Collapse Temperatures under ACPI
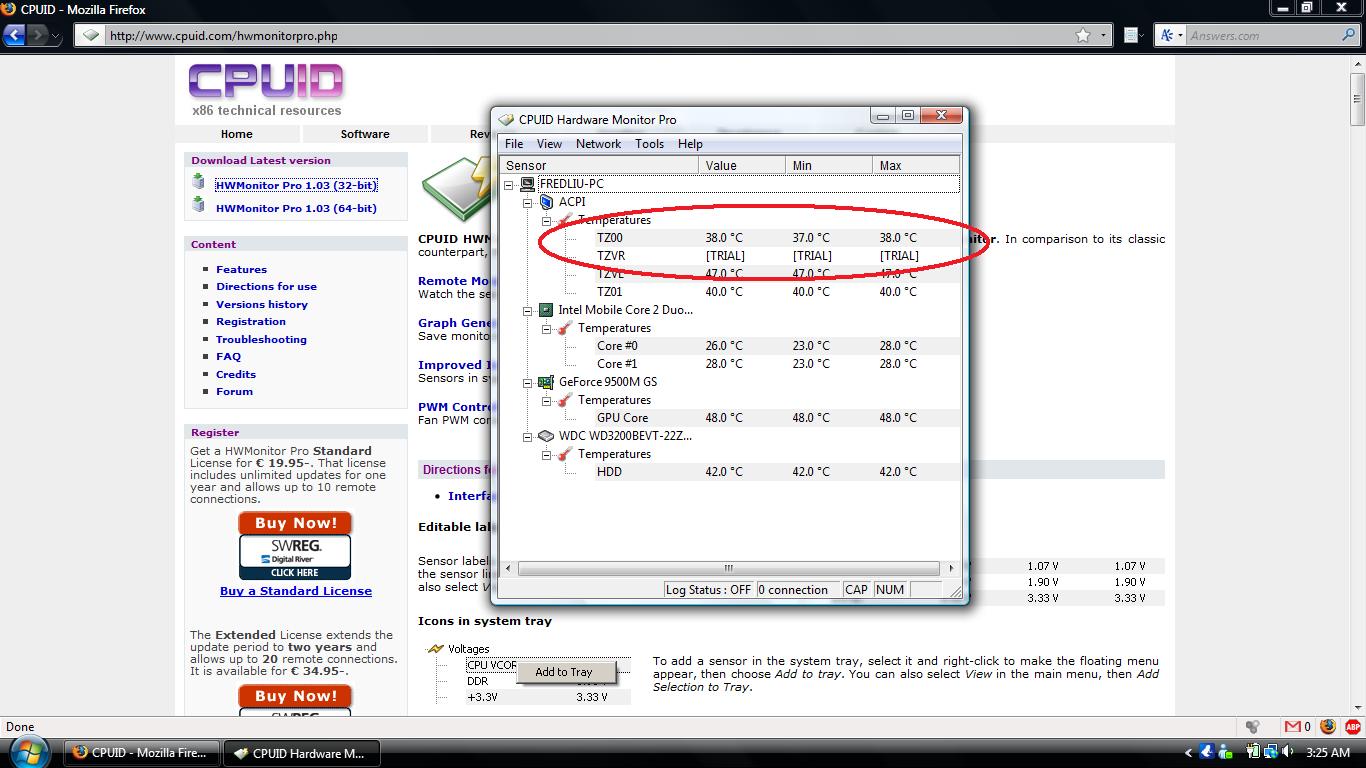1366x768 pixels. pos(546,220)
